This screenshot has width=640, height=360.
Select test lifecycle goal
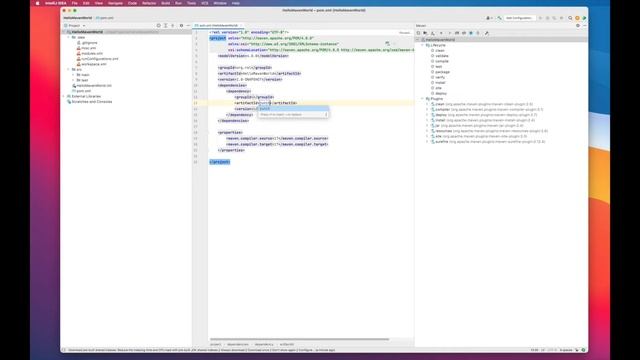coord(436,67)
